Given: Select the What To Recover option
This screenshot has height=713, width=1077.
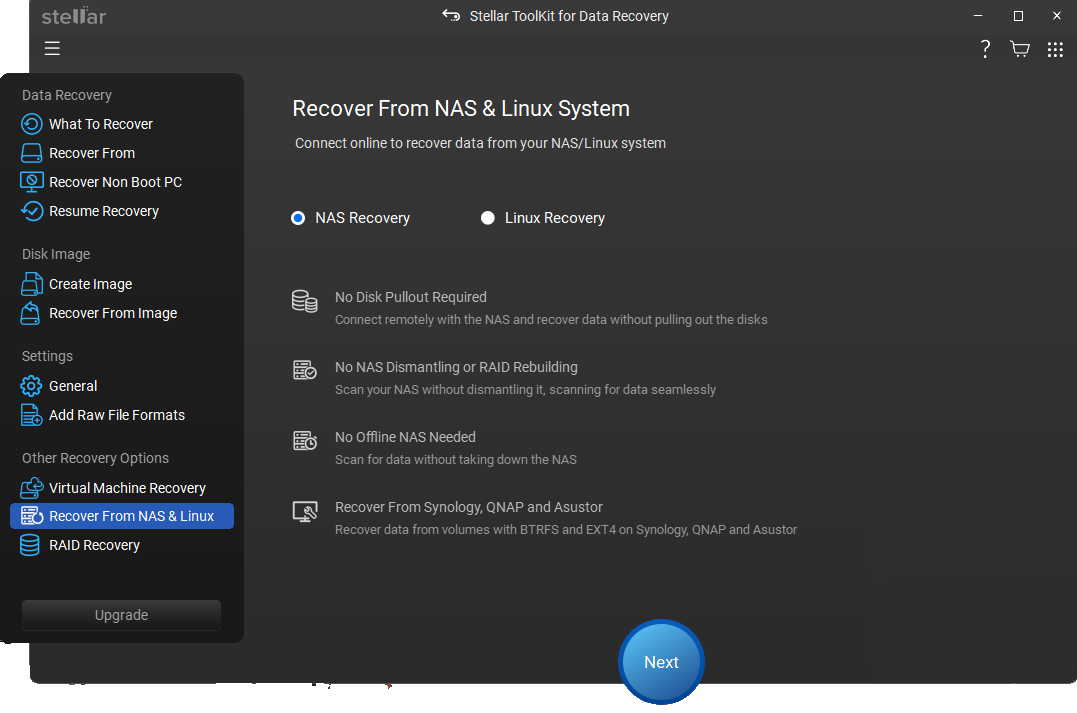Looking at the screenshot, I should pos(100,124).
